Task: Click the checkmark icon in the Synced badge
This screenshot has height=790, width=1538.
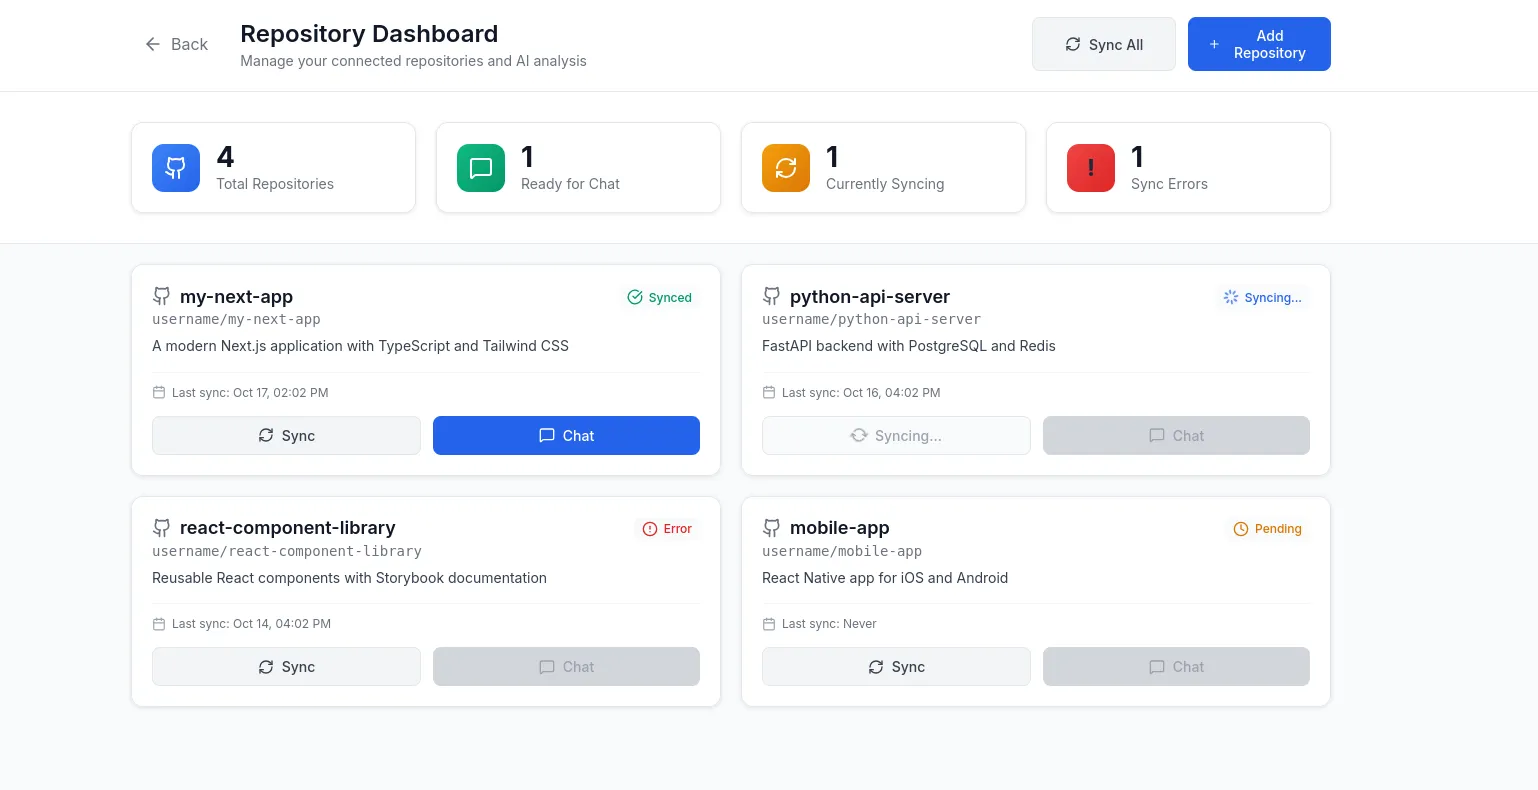Action: [635, 297]
